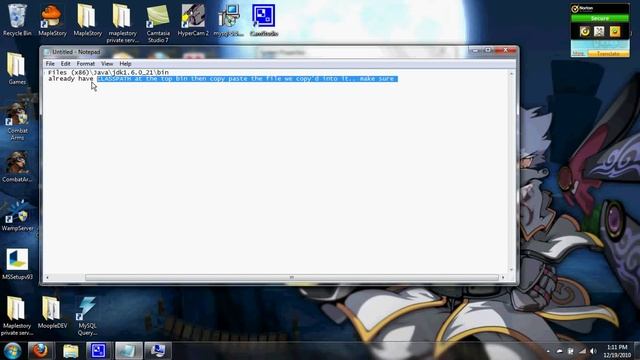Screen dimensions: 640x360
Task: Switch to Notepad taskbar button
Action: 128,351
